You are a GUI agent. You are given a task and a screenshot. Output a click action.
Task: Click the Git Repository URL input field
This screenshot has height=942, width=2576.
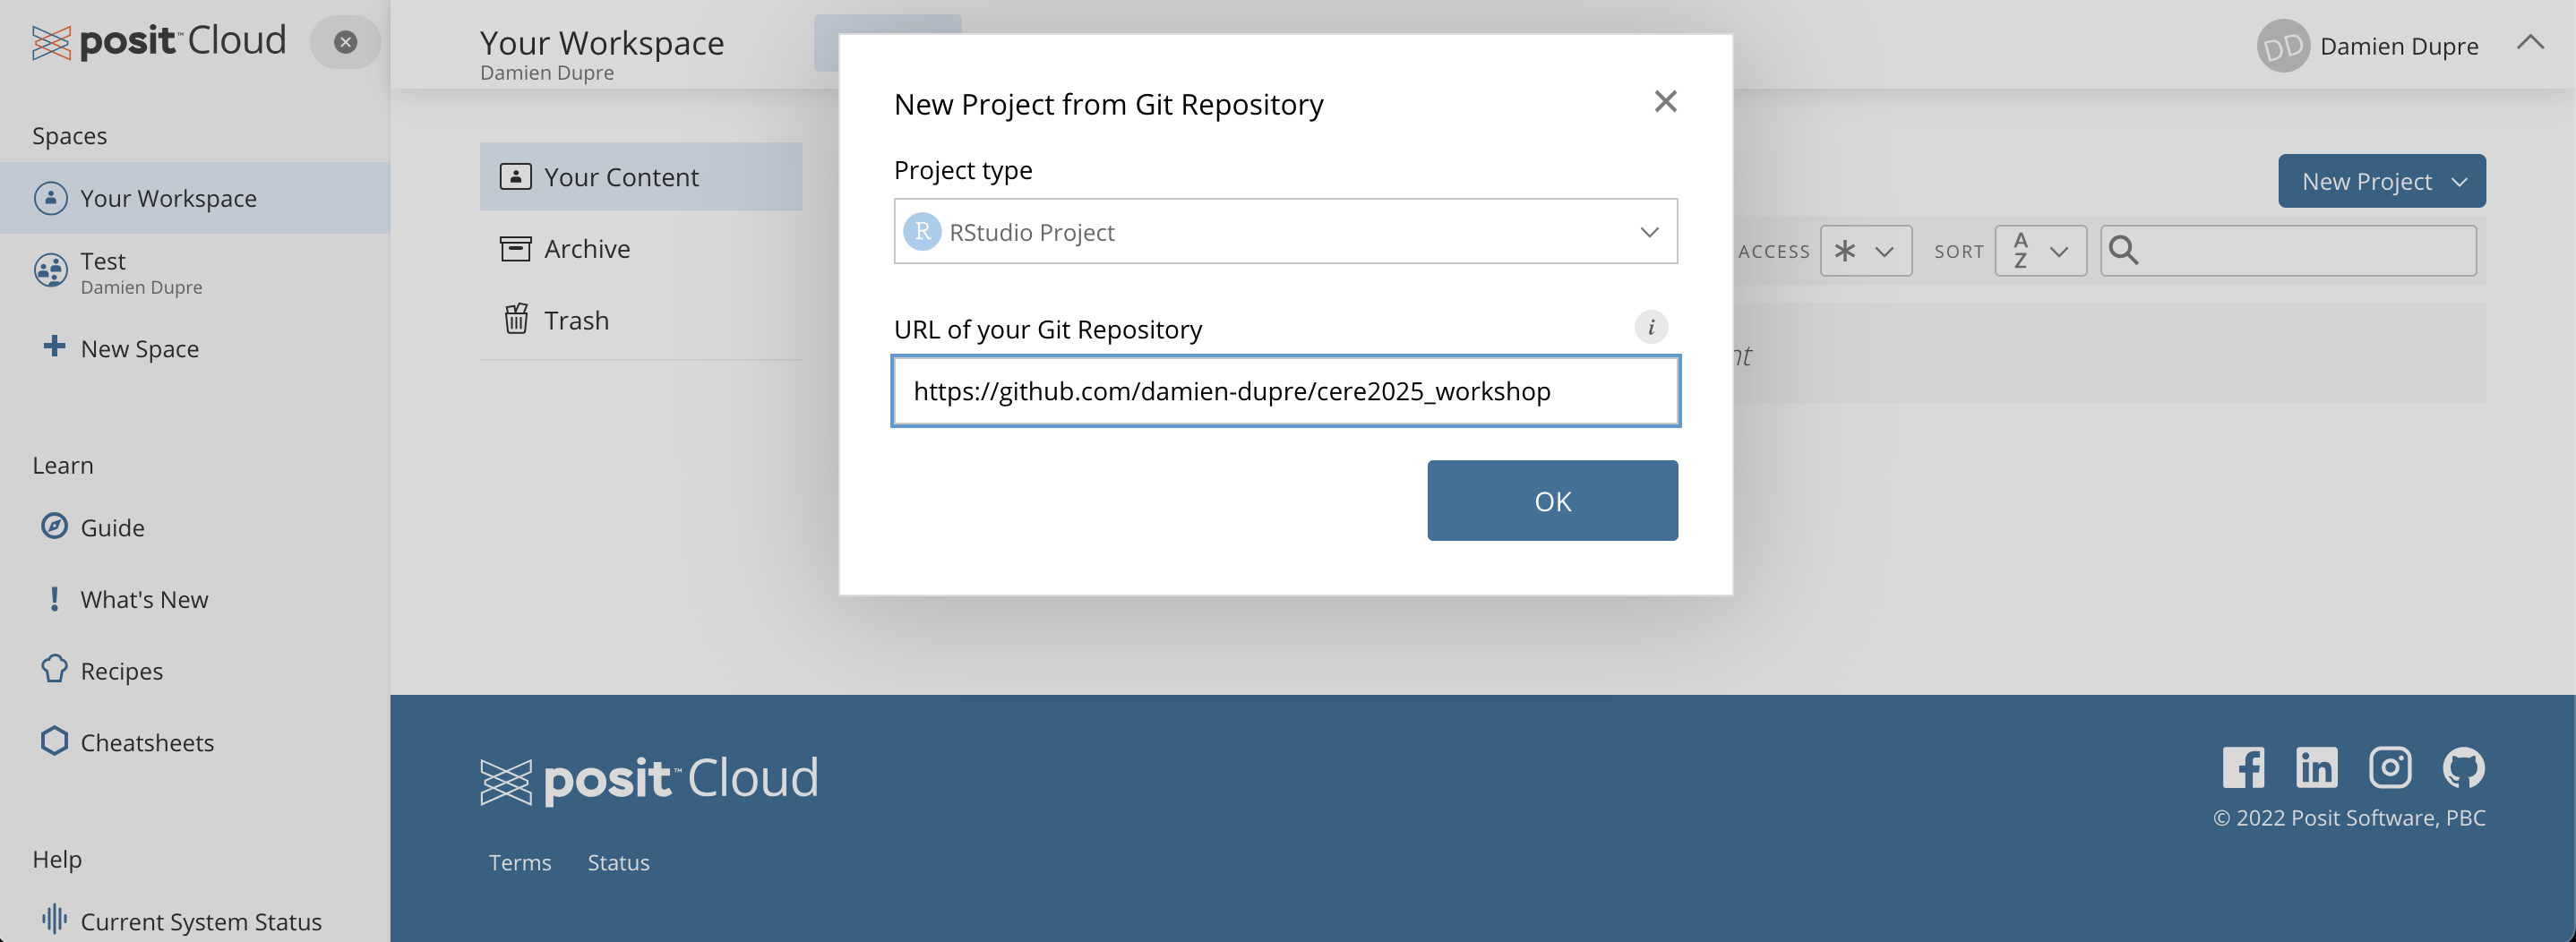click(x=1285, y=391)
